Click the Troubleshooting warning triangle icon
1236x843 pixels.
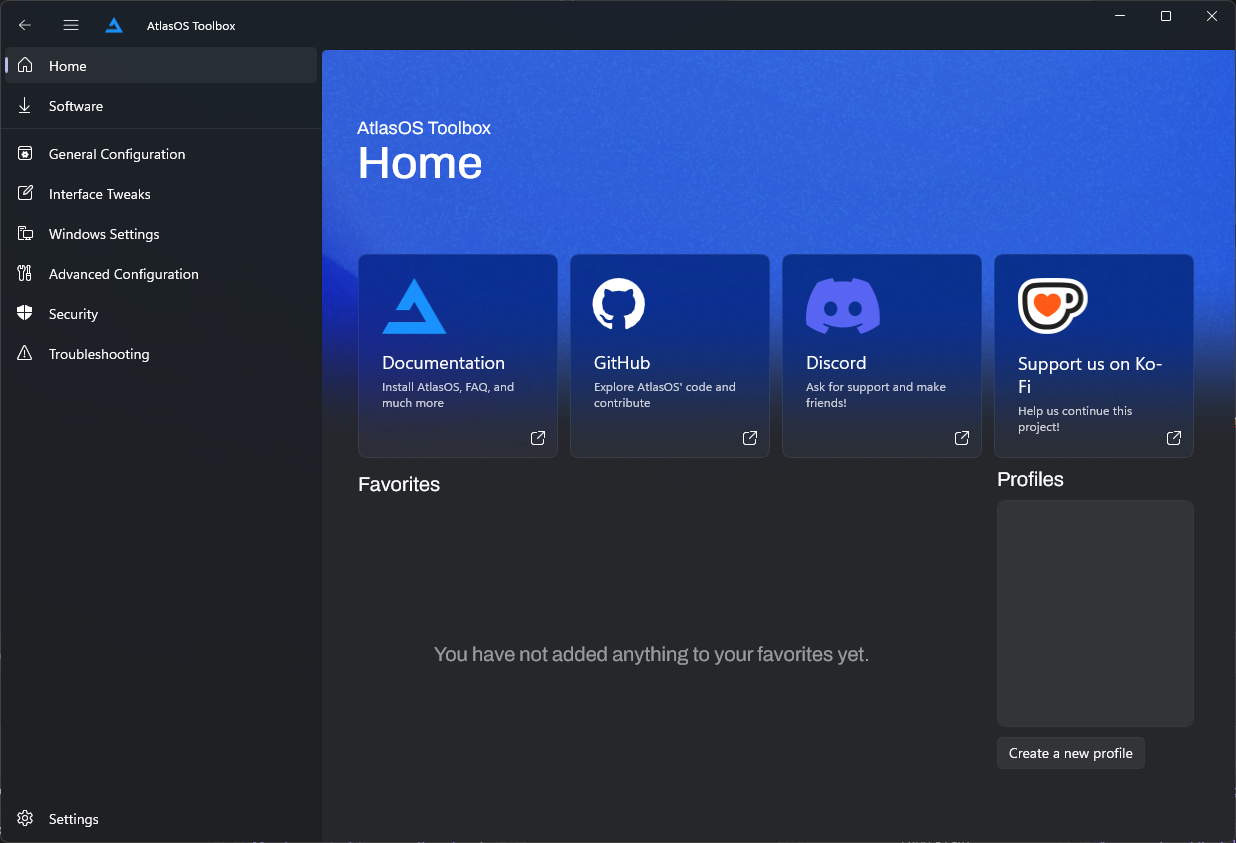click(25, 354)
